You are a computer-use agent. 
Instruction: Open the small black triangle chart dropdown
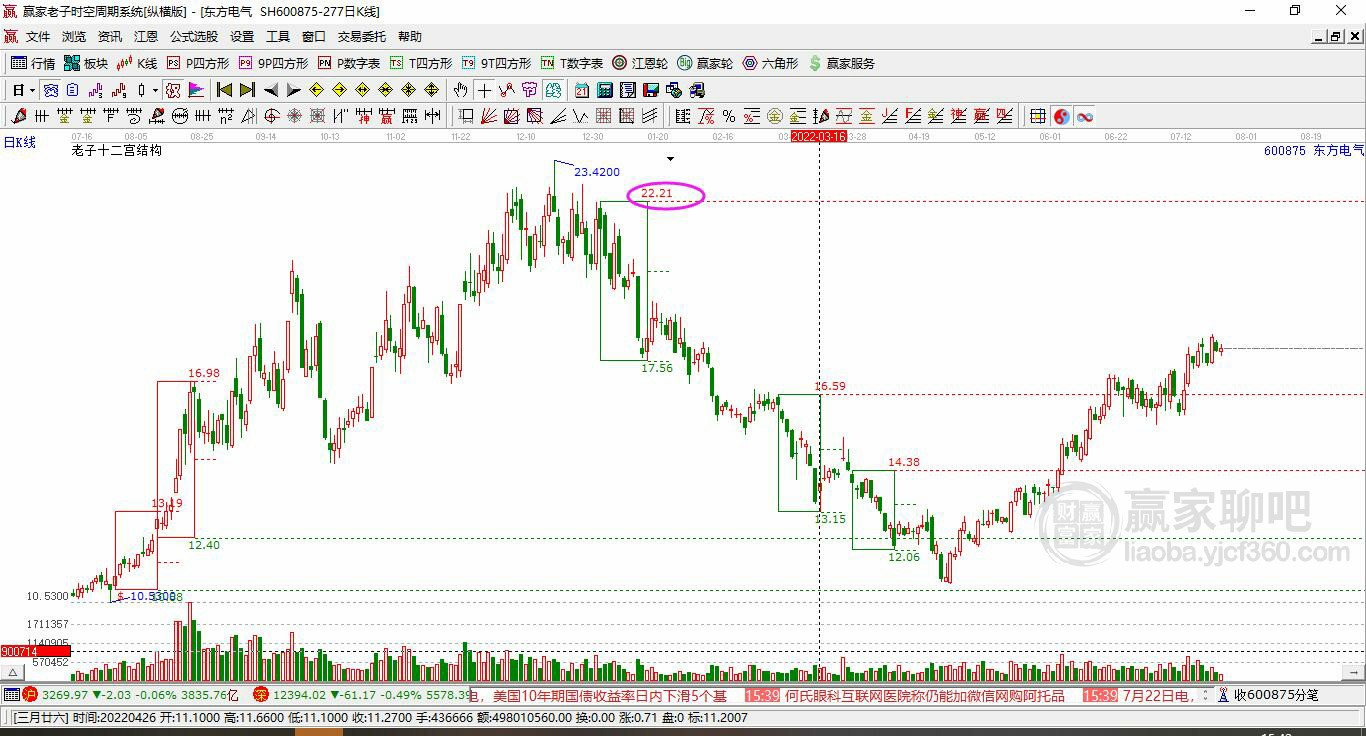(670, 159)
